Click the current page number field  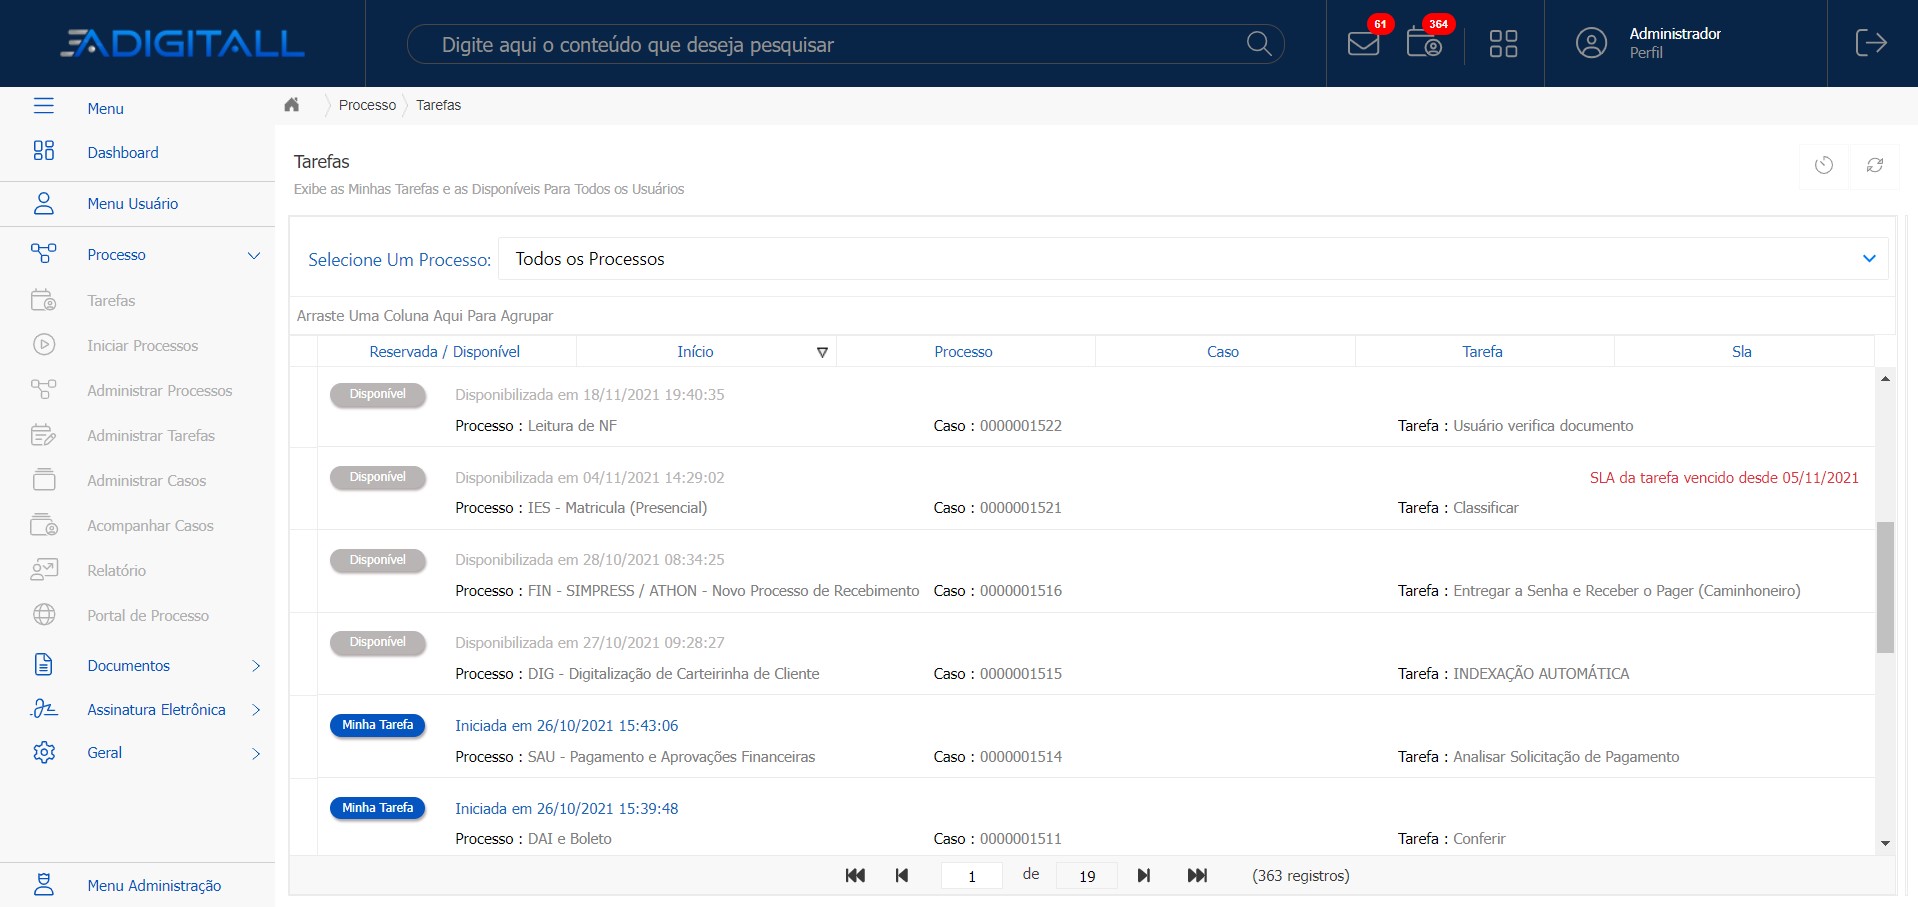(x=972, y=876)
